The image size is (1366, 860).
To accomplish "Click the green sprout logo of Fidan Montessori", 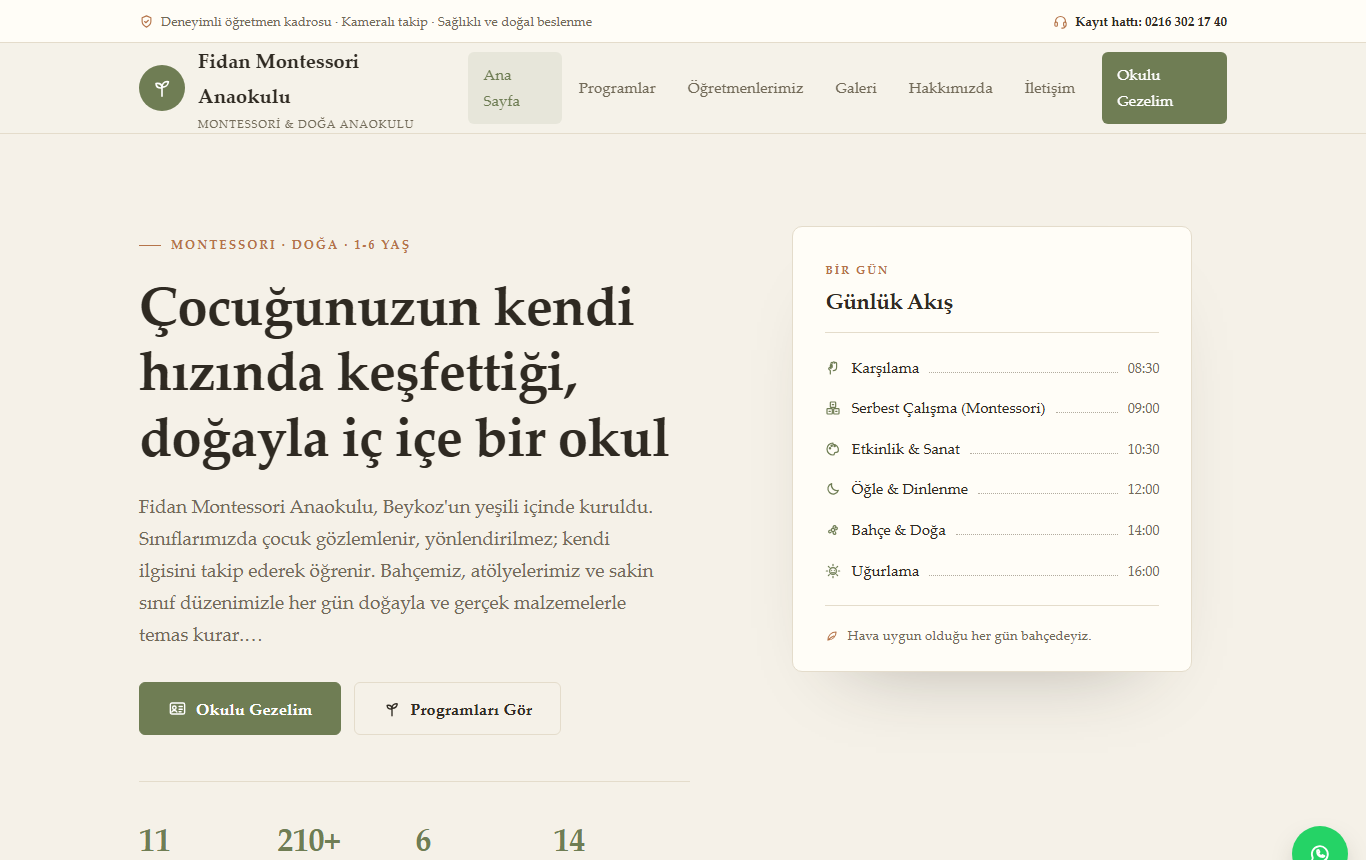I will tap(162, 88).
